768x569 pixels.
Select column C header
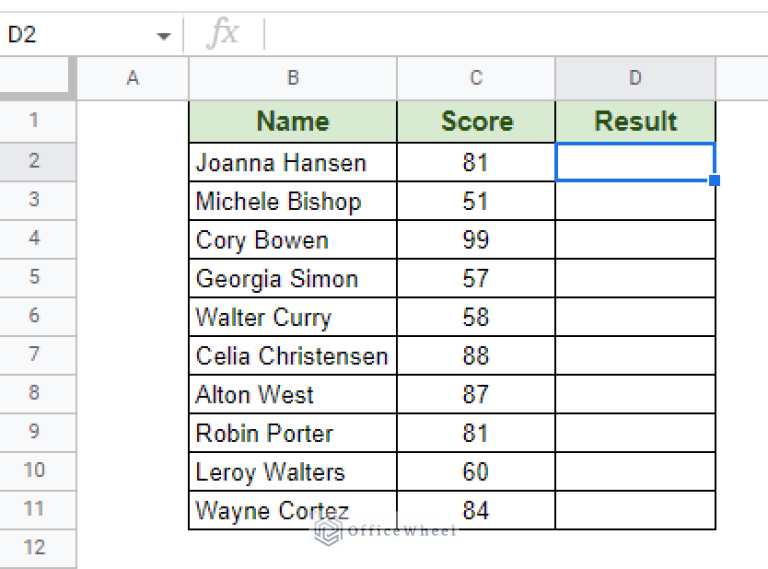(x=476, y=78)
